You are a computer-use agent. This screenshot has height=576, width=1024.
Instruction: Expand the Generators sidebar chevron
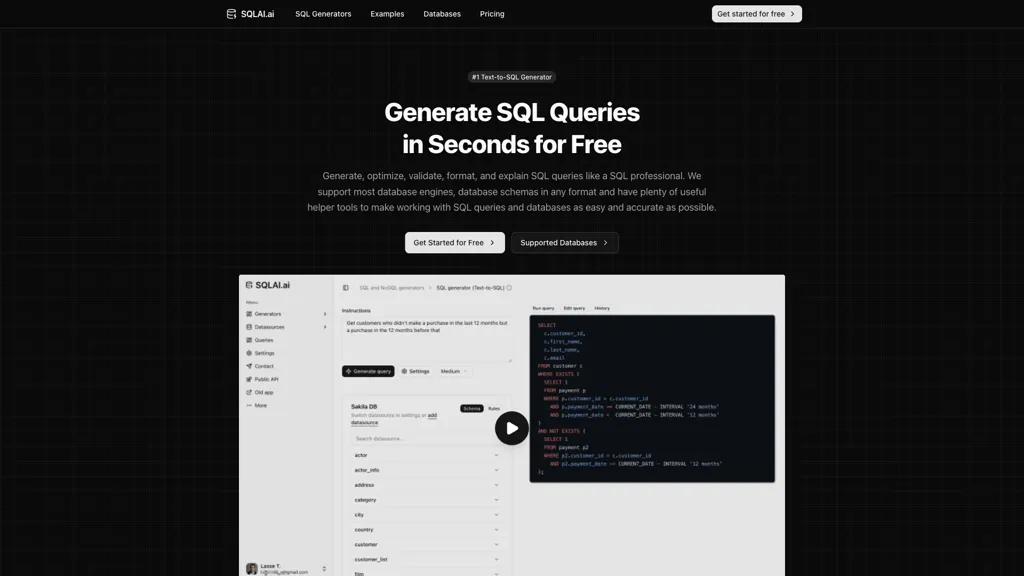pos(325,314)
